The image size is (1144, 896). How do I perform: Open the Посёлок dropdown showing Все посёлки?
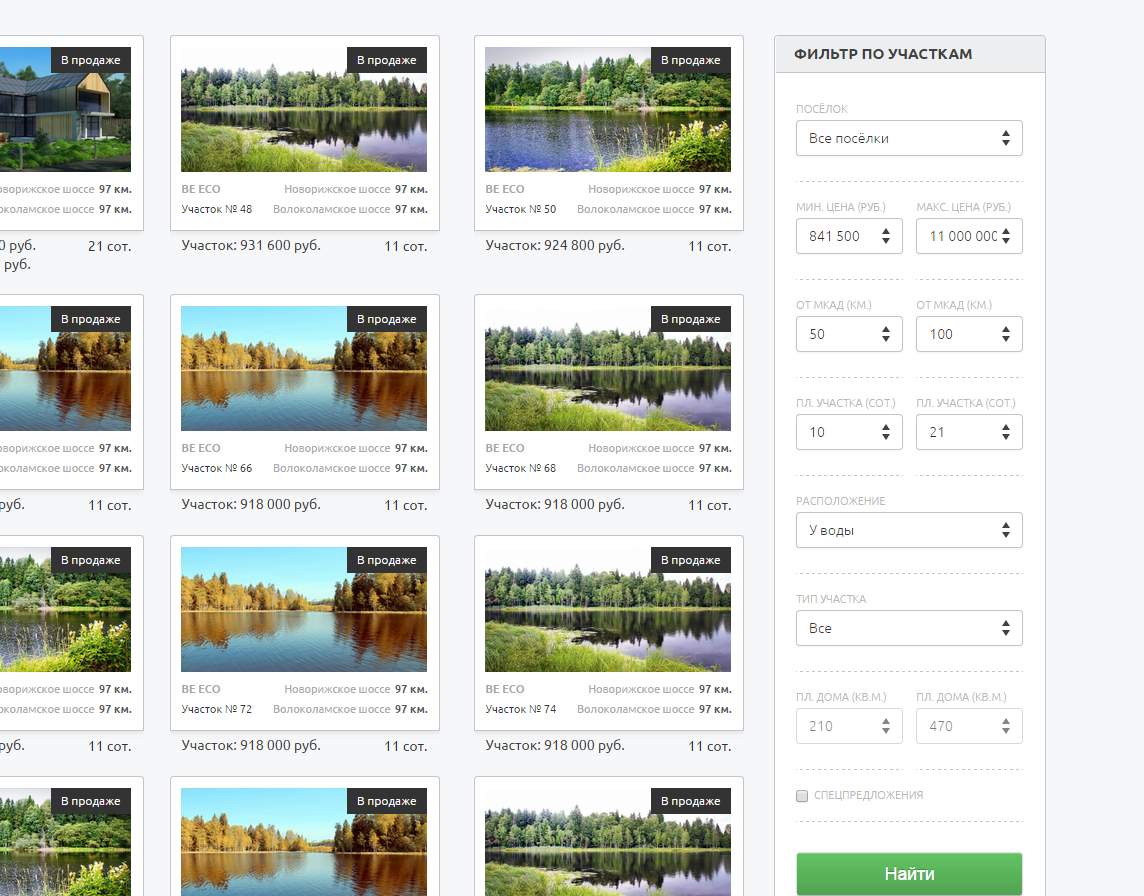click(908, 138)
